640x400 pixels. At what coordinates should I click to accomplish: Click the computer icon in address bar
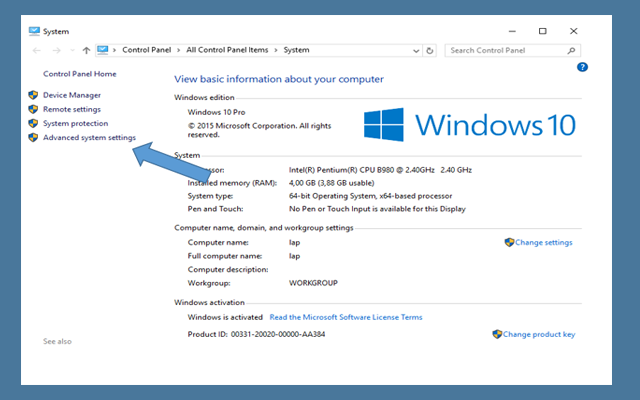103,50
